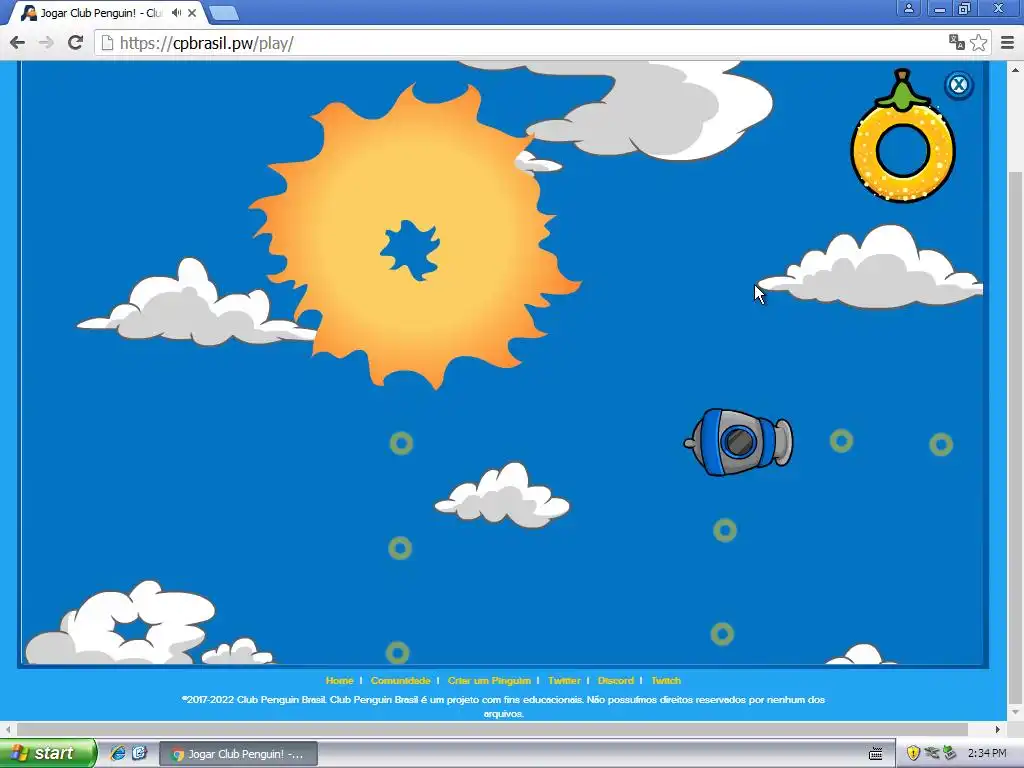Click the Chrome user profile icon
The image size is (1024, 768).
908,8
